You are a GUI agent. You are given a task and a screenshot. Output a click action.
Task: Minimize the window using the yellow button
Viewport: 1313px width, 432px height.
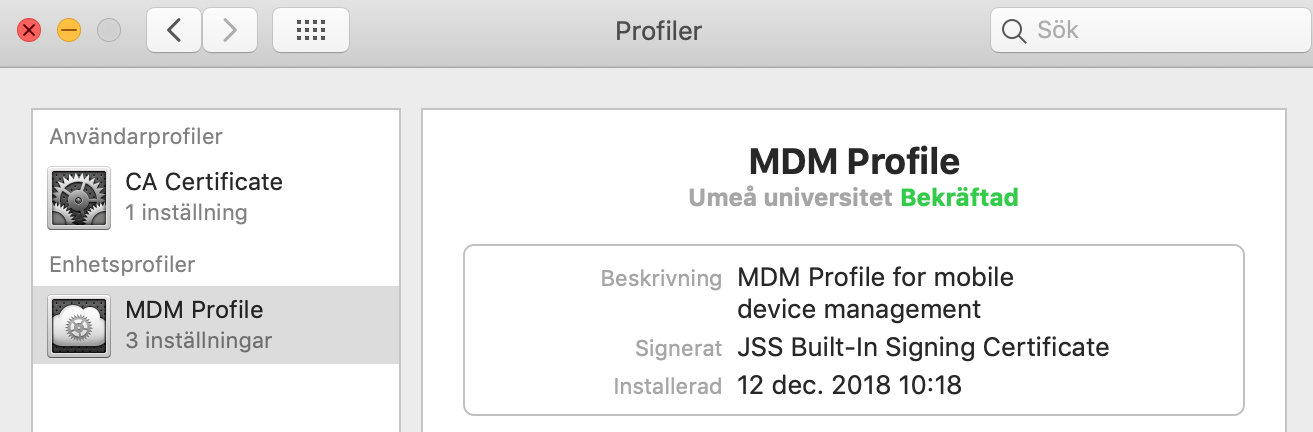click(x=68, y=30)
